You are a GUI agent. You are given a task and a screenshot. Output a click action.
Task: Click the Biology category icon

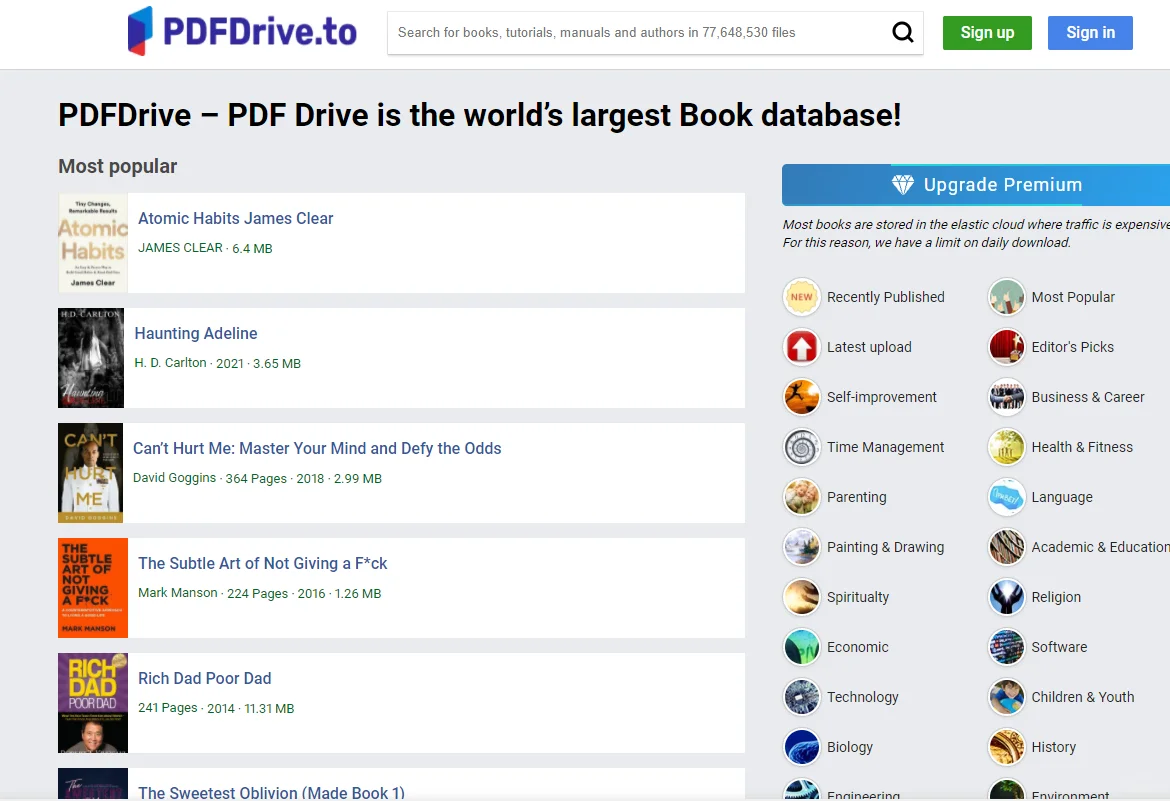(801, 747)
